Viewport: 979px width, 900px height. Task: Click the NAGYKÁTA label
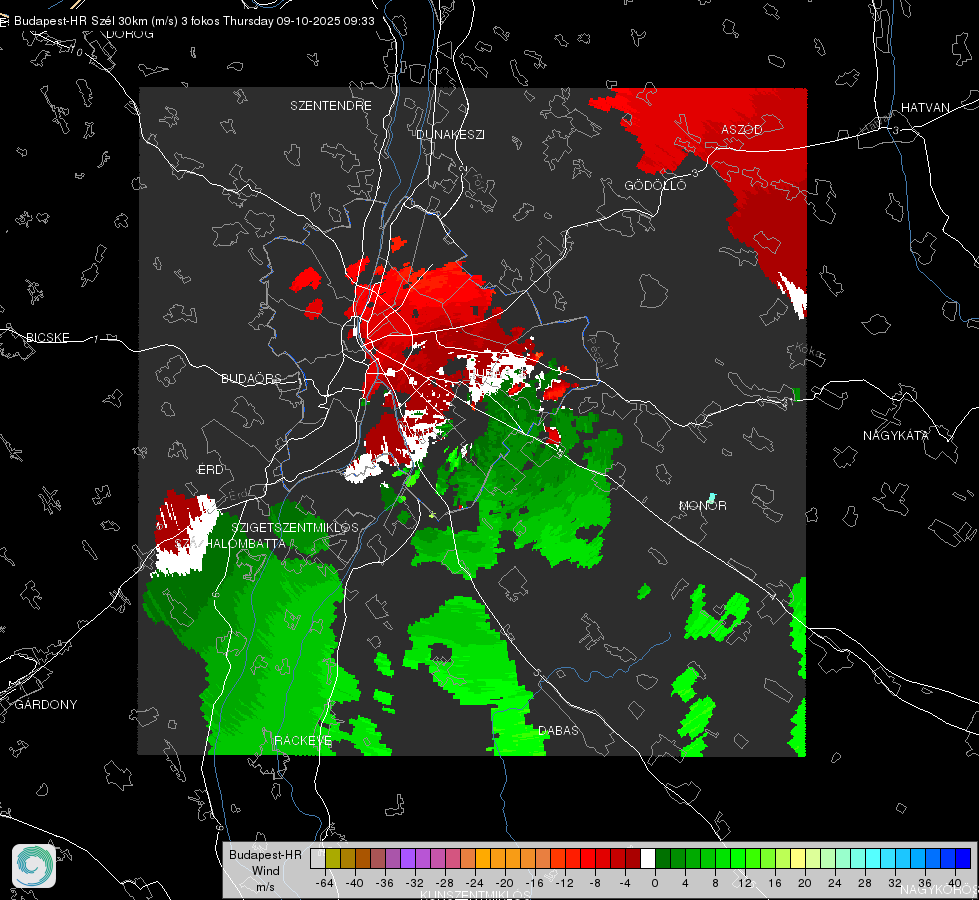pyautogui.click(x=896, y=435)
